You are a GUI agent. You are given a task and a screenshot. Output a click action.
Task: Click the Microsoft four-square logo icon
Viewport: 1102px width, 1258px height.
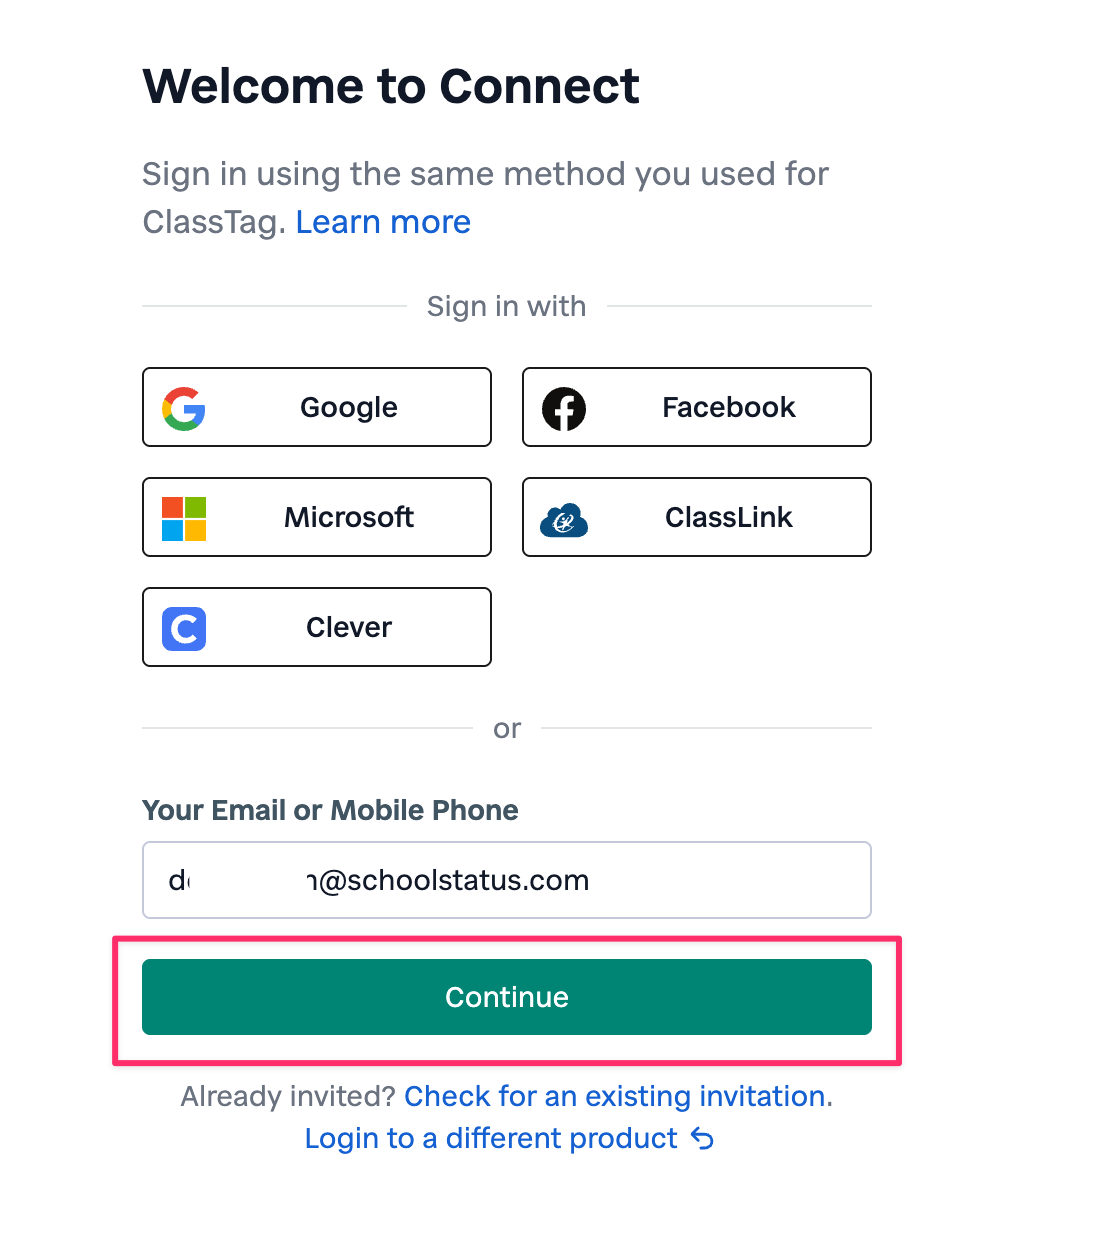coord(184,518)
